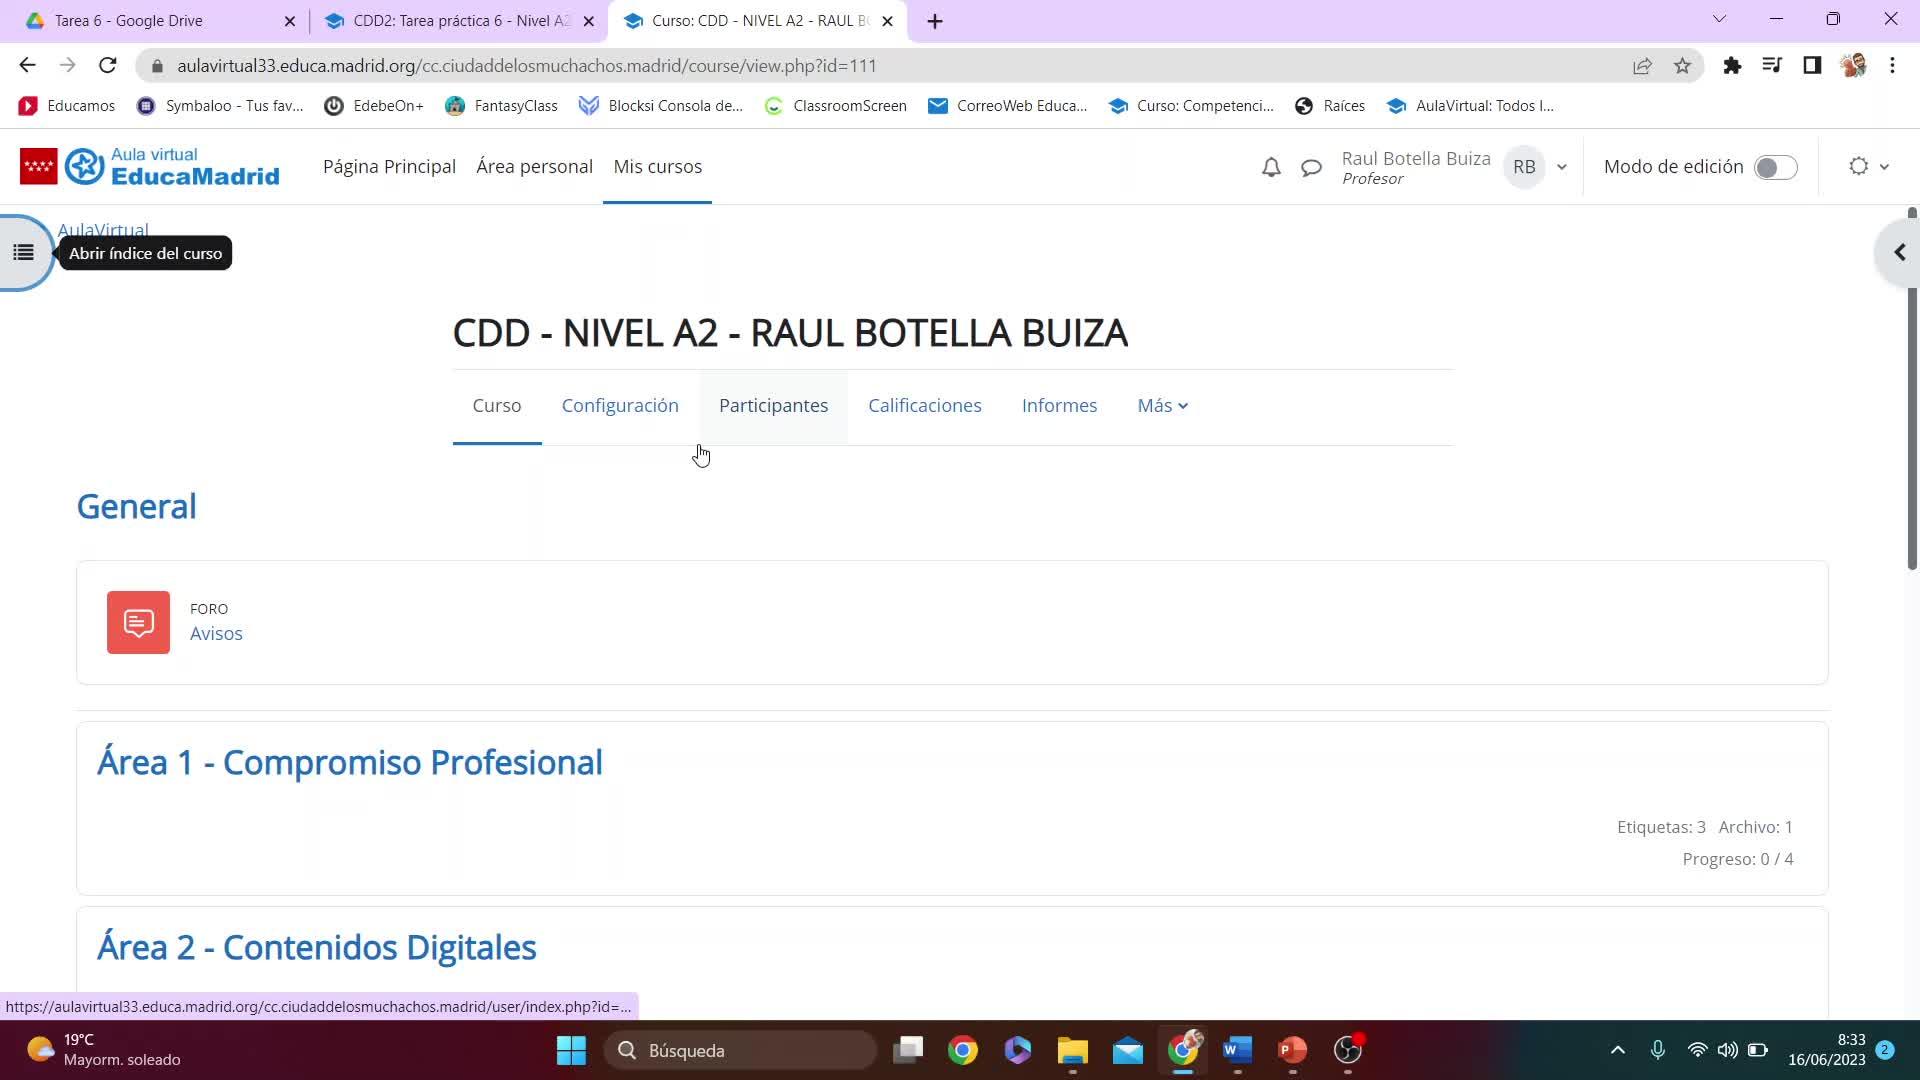Screen dimensions: 1920x1080
Task: Go to Página Principal link
Action: (389, 166)
